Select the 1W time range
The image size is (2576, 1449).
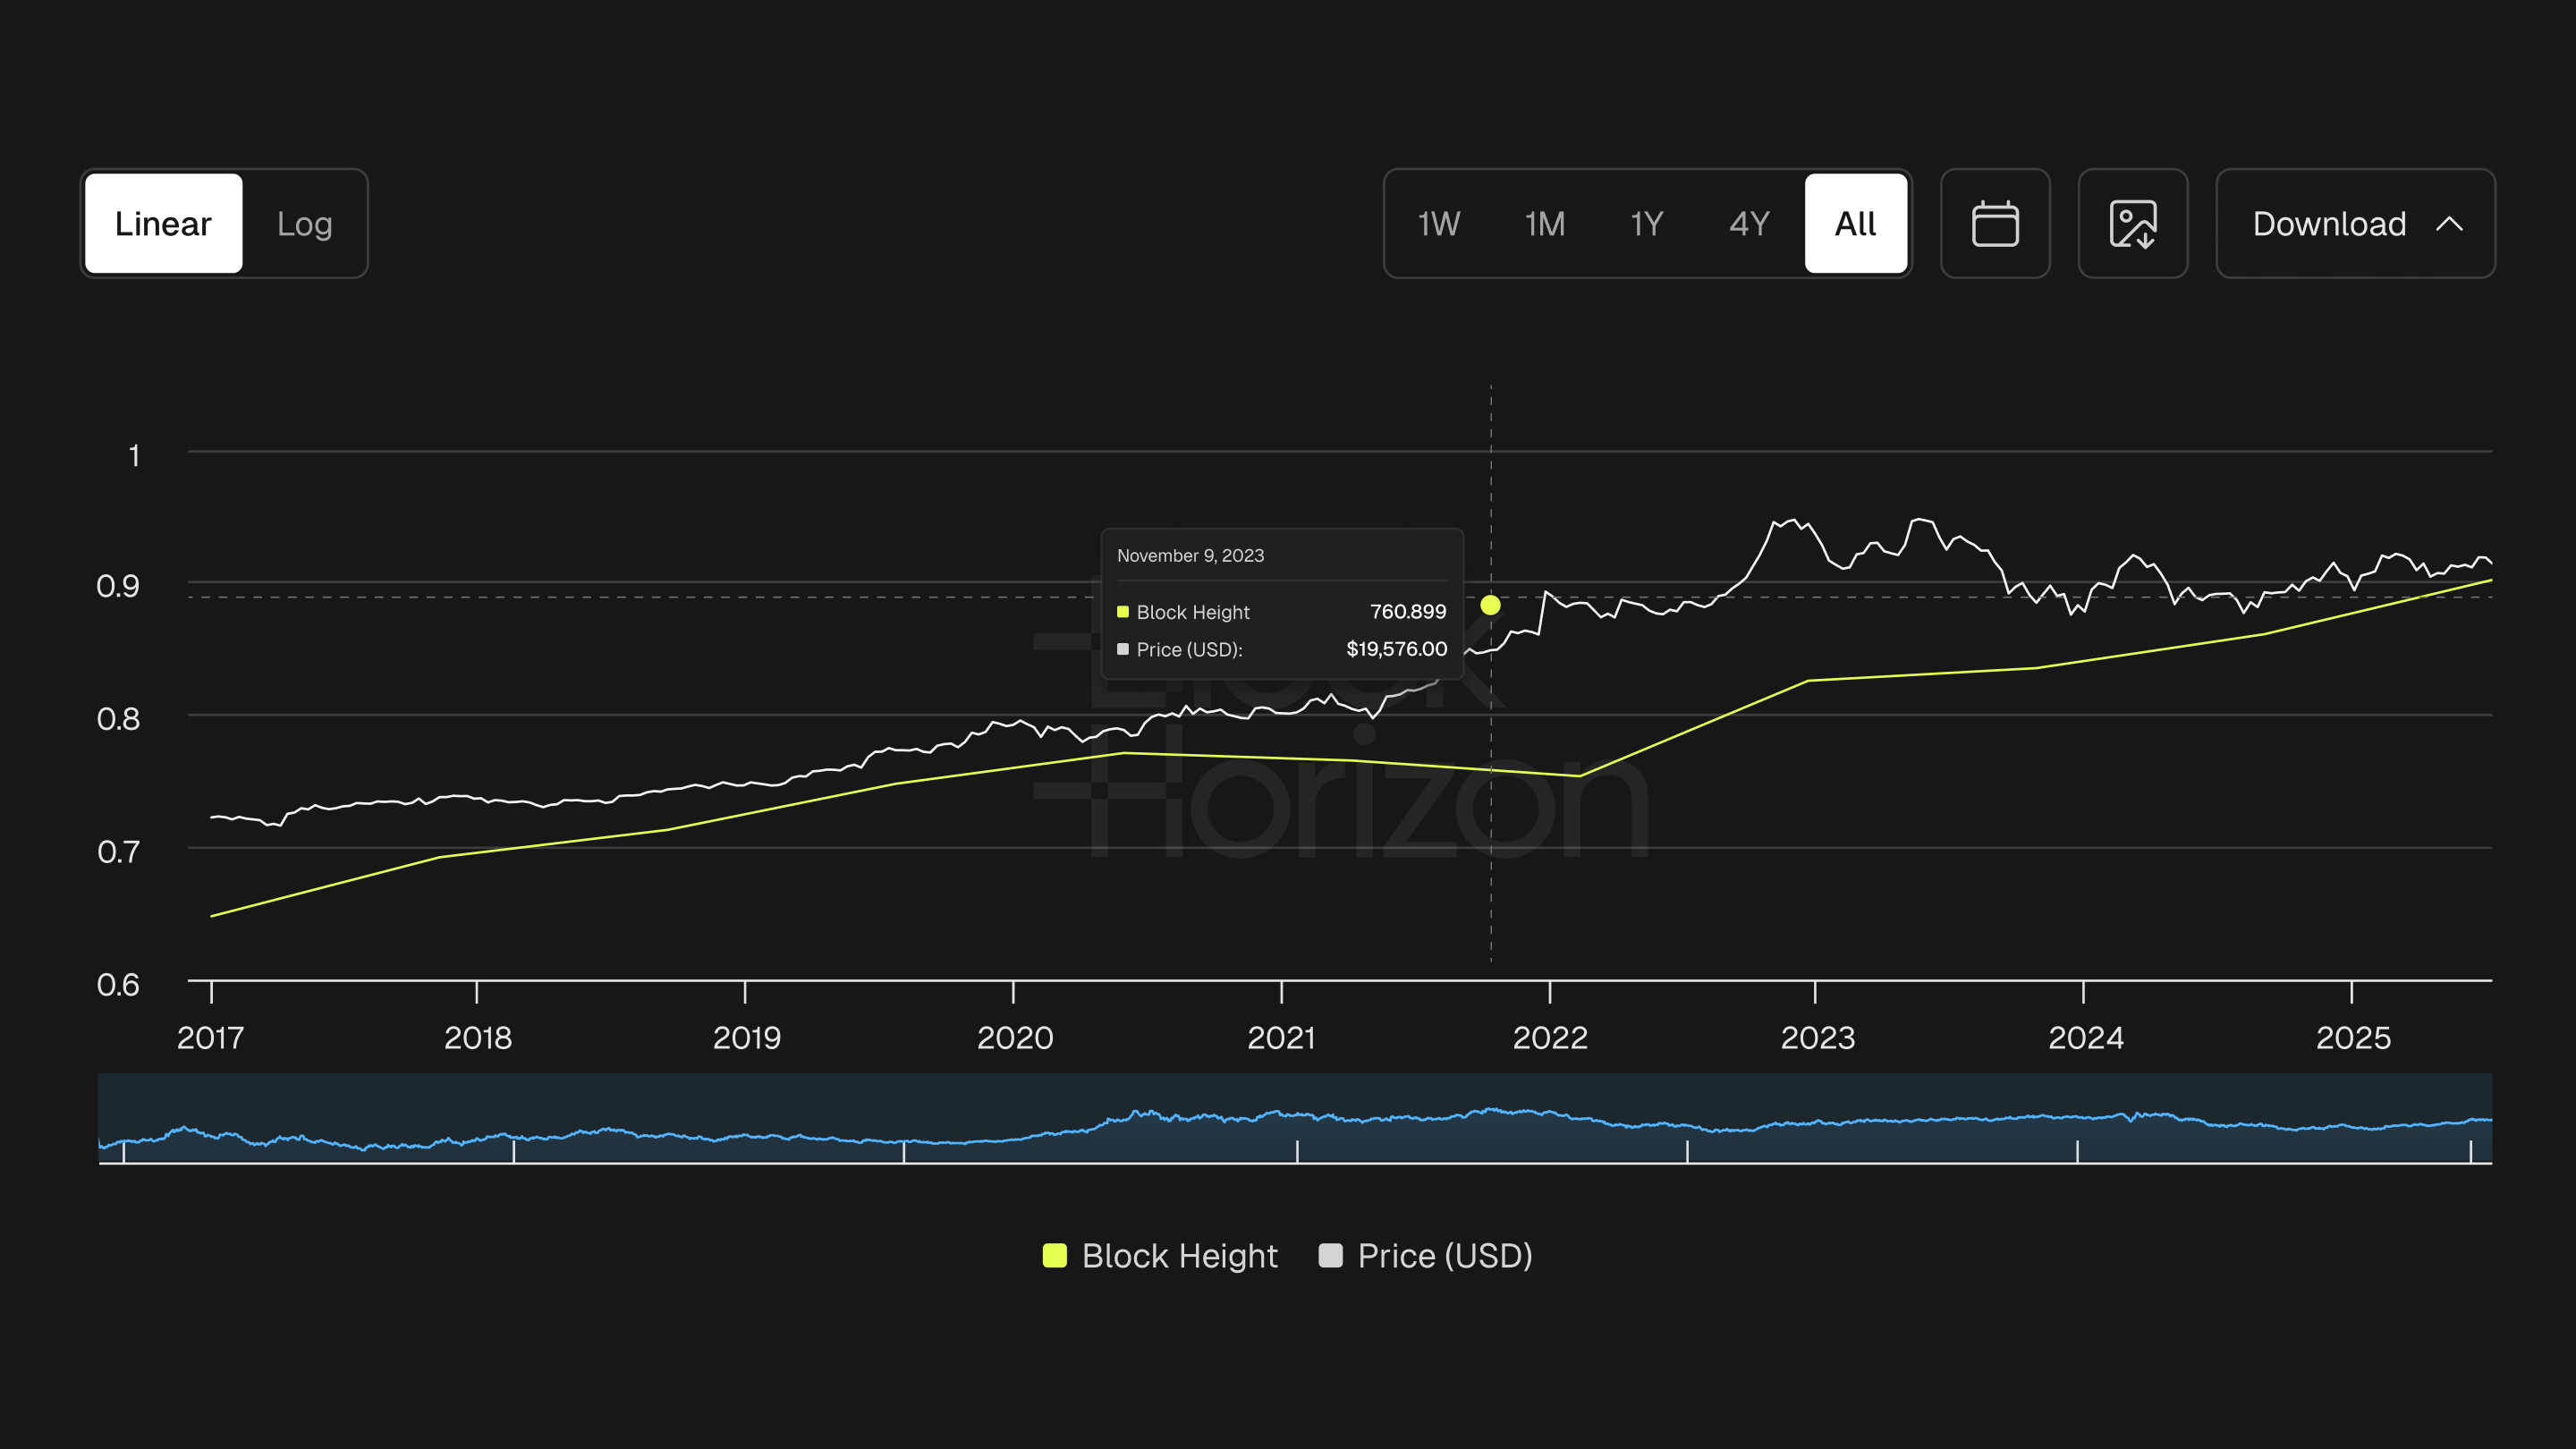coord(1438,223)
